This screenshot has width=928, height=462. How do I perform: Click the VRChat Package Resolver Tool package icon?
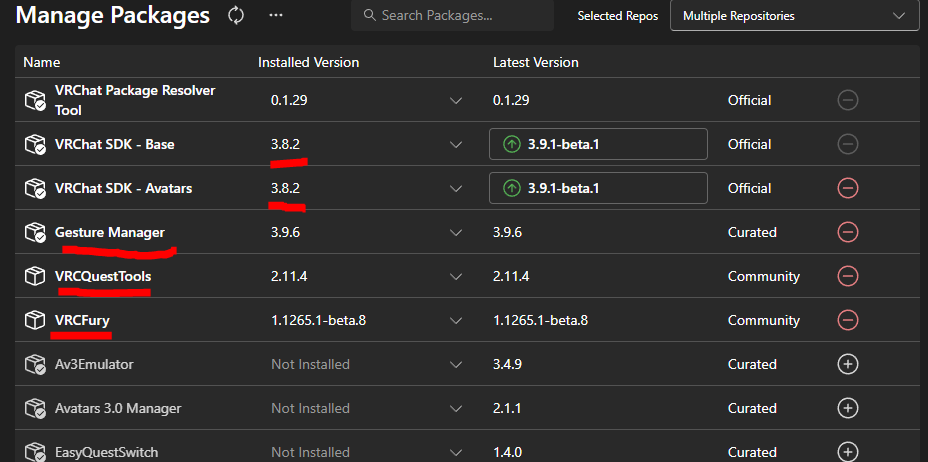pyautogui.click(x=35, y=100)
